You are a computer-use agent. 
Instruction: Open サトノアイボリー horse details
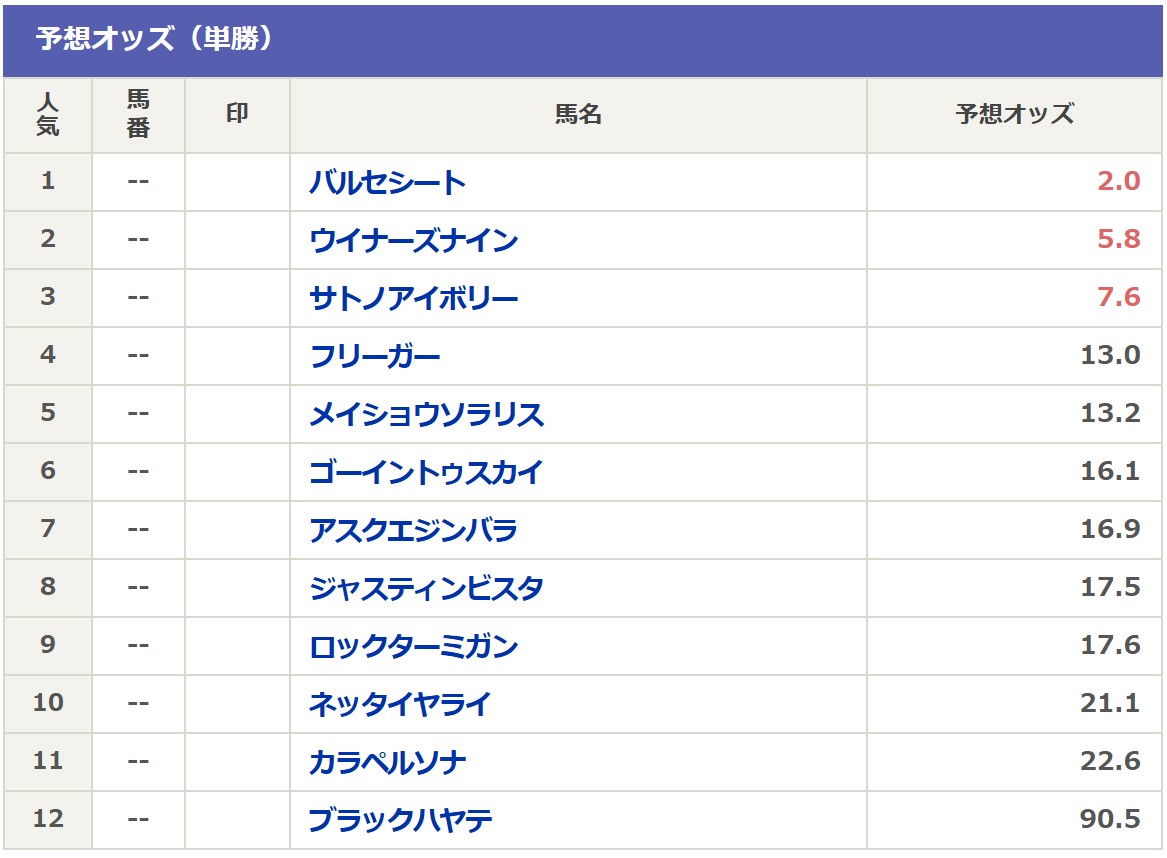coord(414,298)
